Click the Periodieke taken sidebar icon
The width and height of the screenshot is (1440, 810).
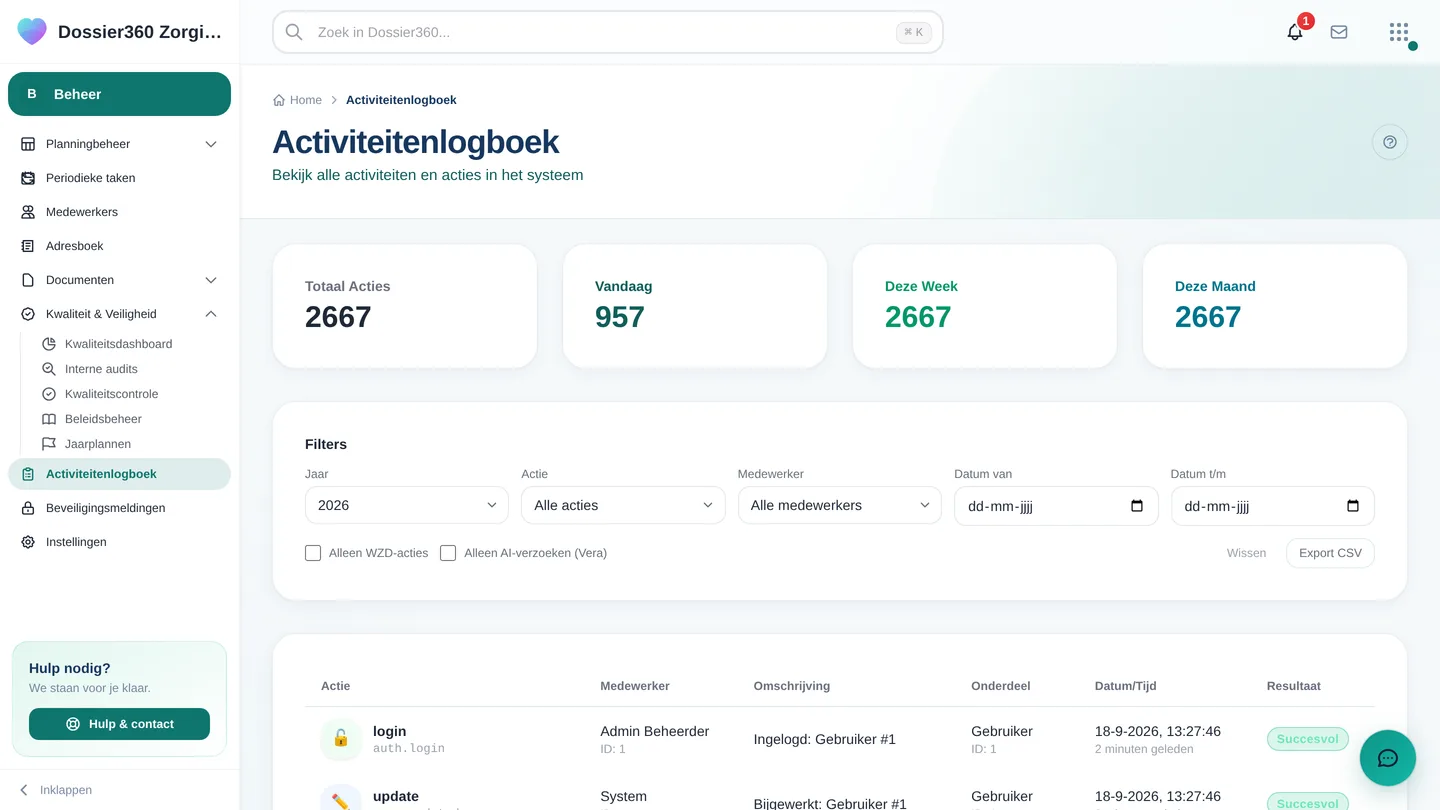28,178
